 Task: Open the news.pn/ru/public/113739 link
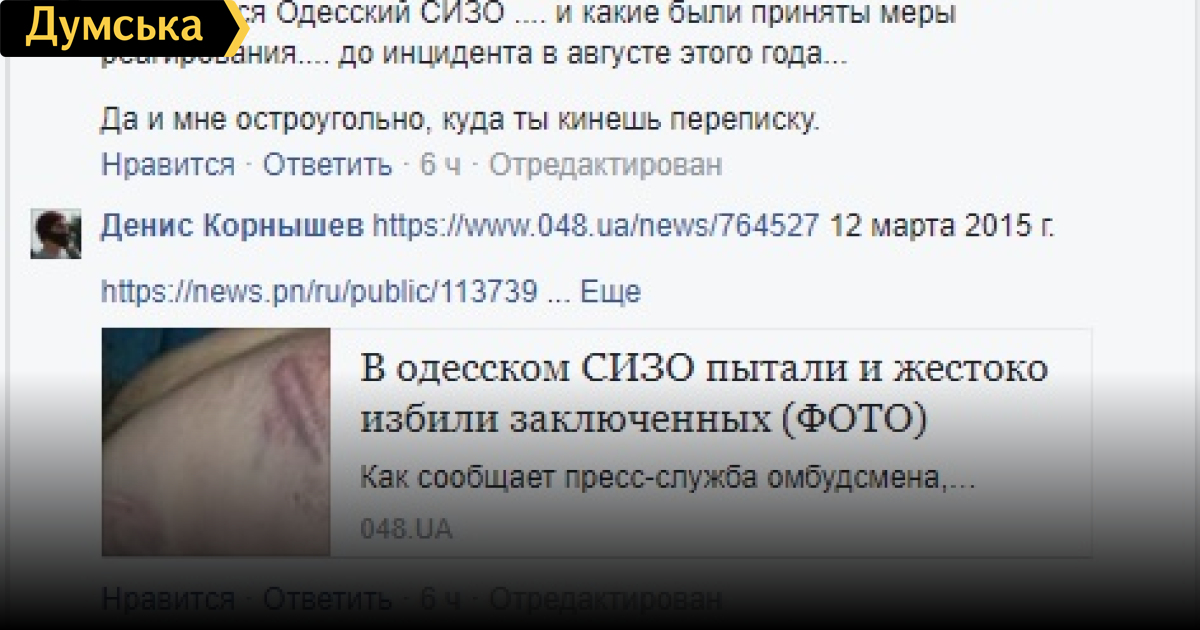(320, 292)
